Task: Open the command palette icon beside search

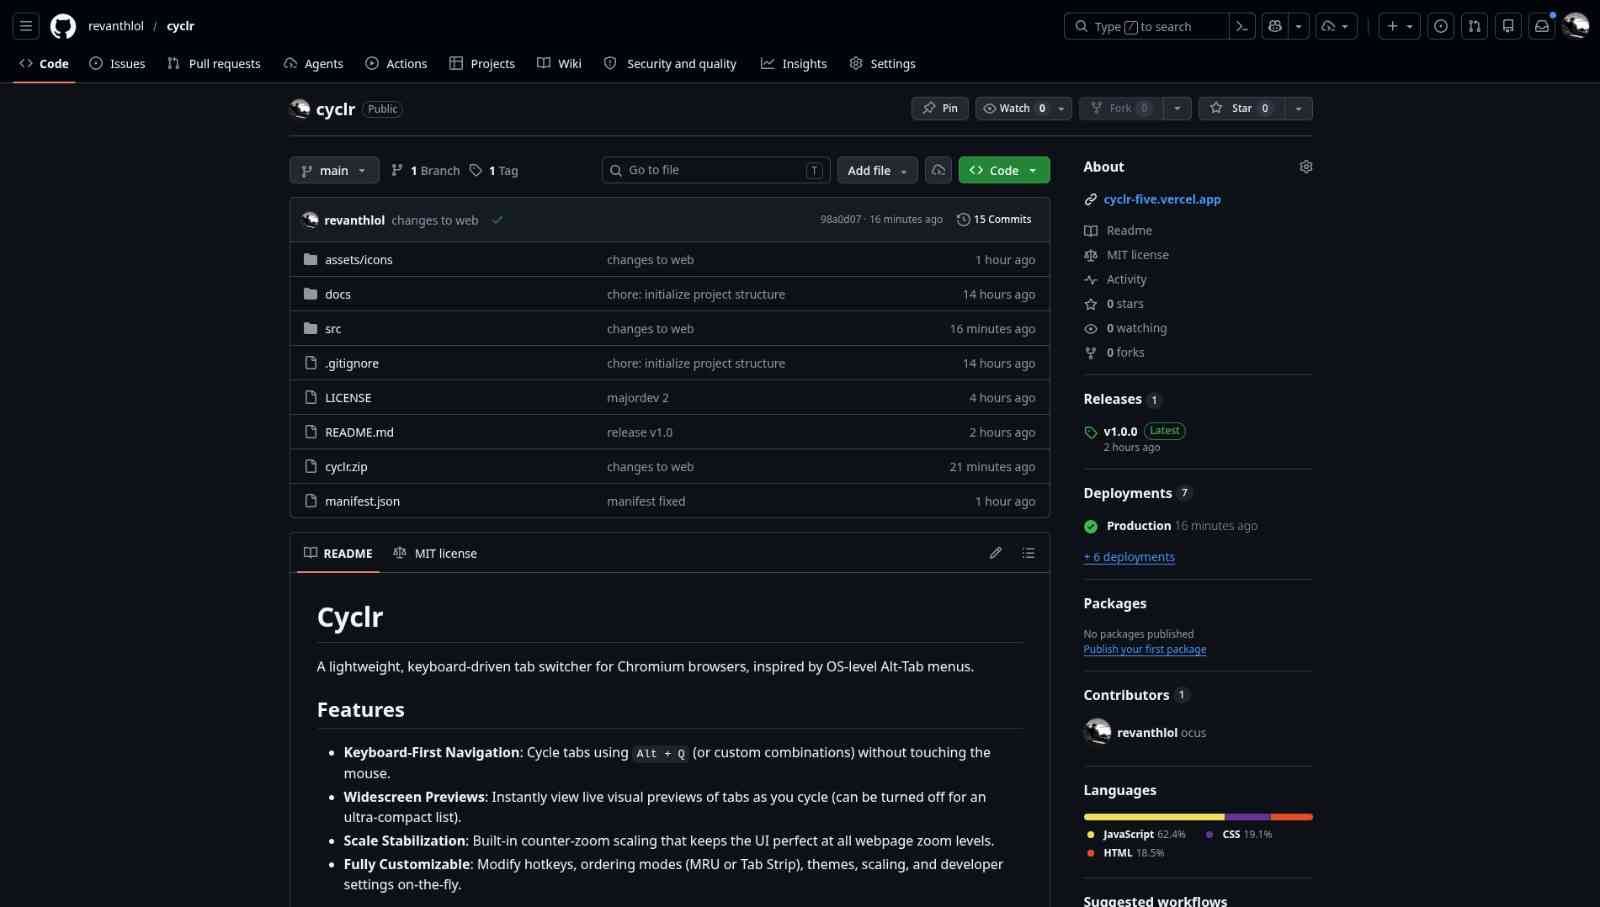Action: [1242, 26]
